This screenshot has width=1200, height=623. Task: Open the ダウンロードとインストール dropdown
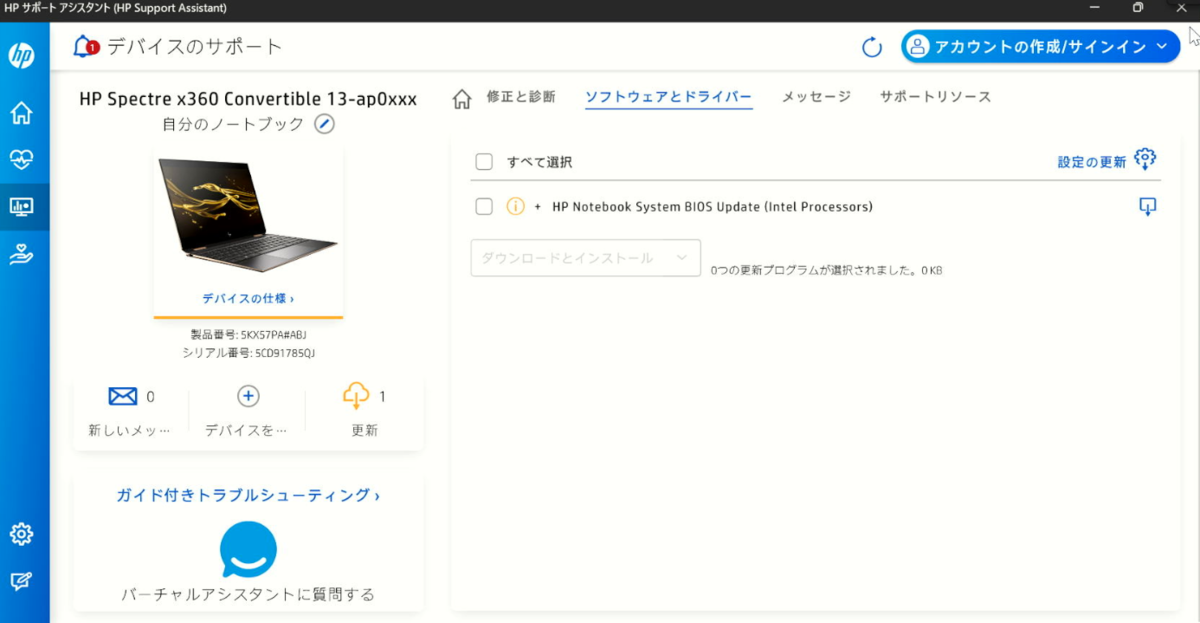[585, 258]
